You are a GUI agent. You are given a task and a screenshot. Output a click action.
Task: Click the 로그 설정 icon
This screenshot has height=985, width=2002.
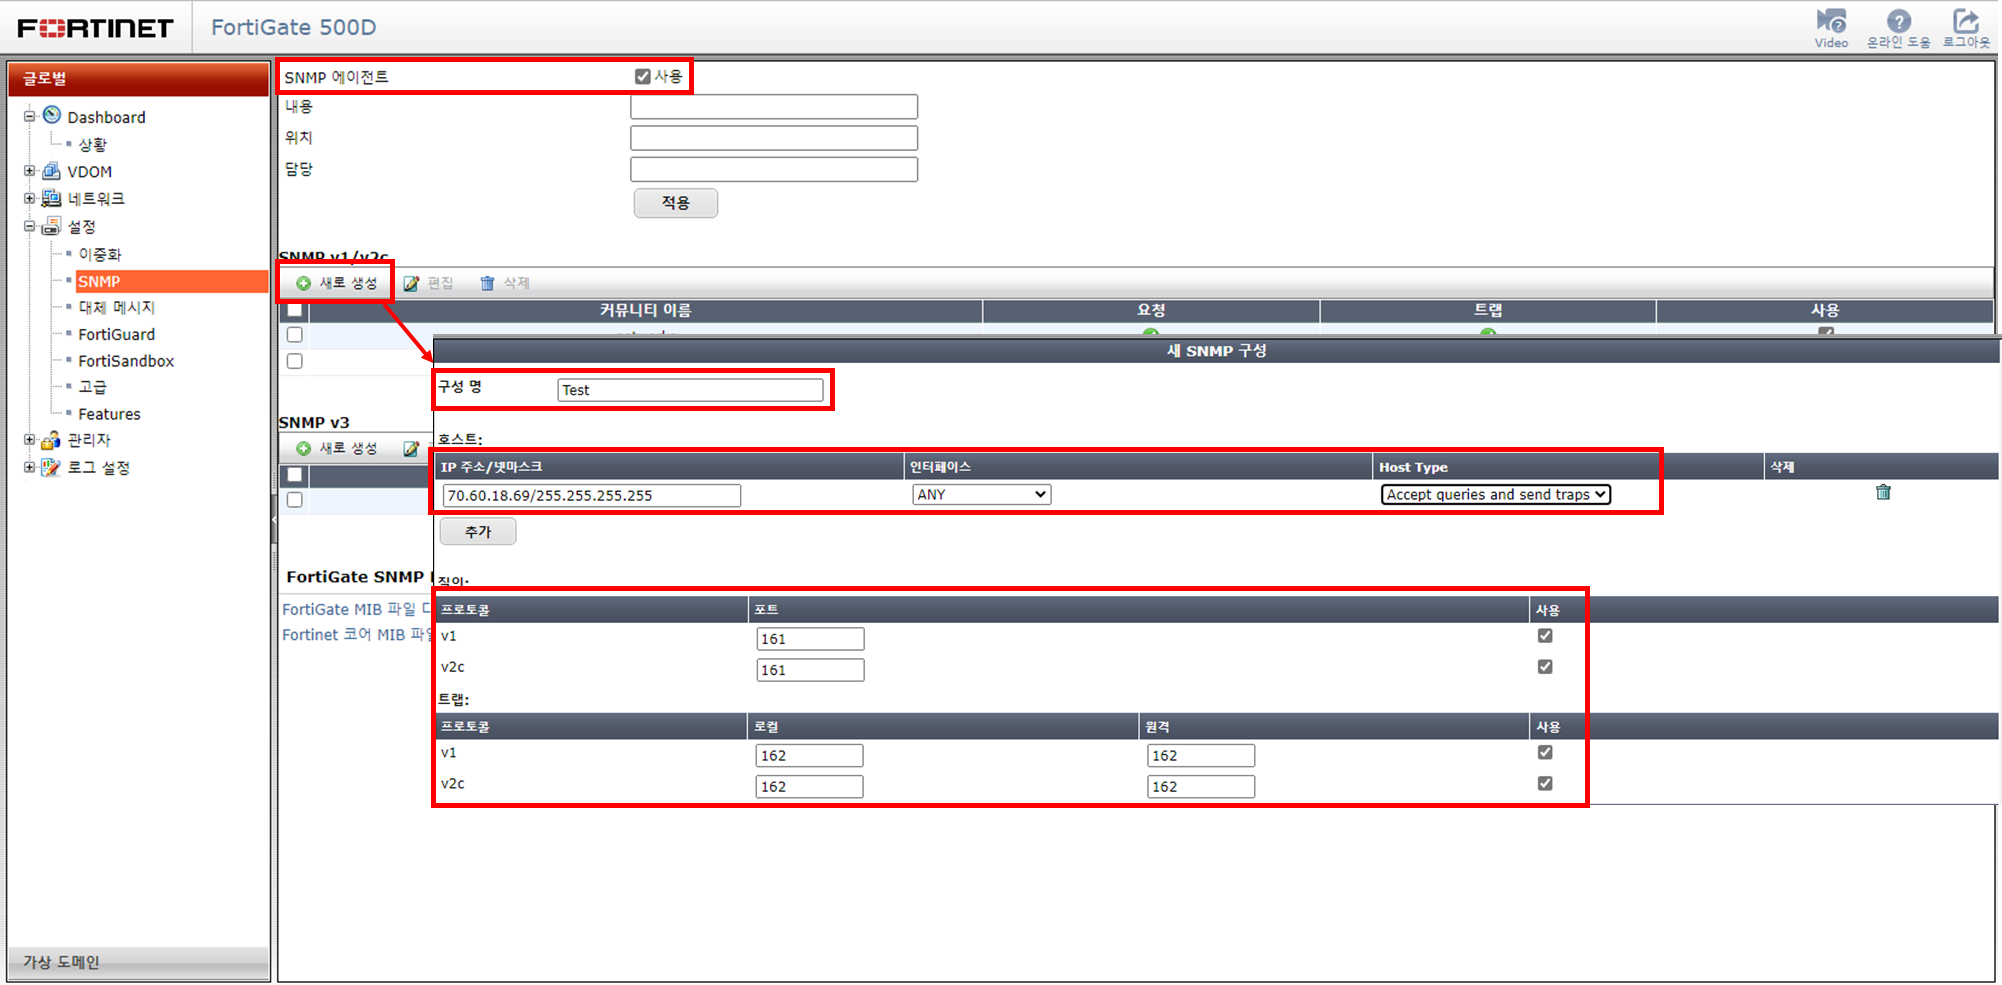point(51,467)
